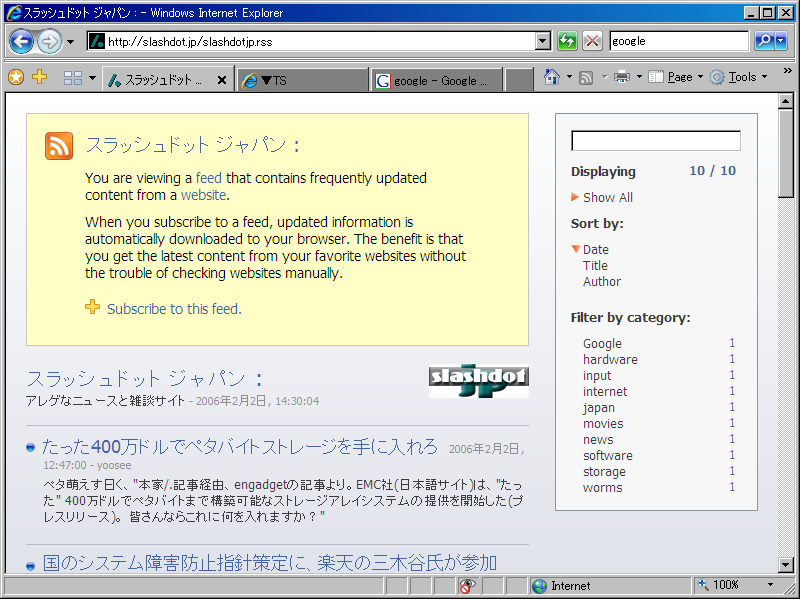Expand the toolbar overflow chevron
Viewport: 800px width, 599px height.
coord(788,70)
